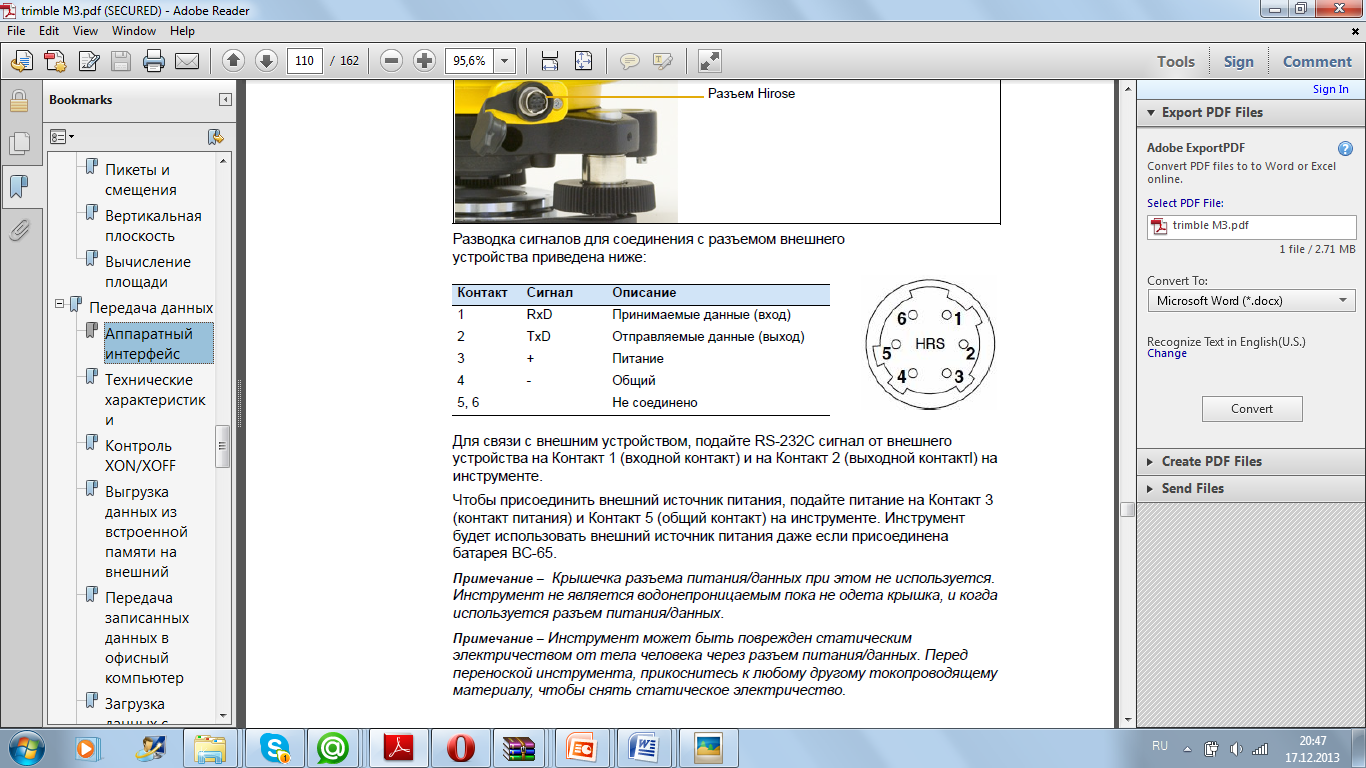Select 'Передача записанных данных в офисный компьютер' bookmark
1366x768 pixels.
[x=147, y=638]
